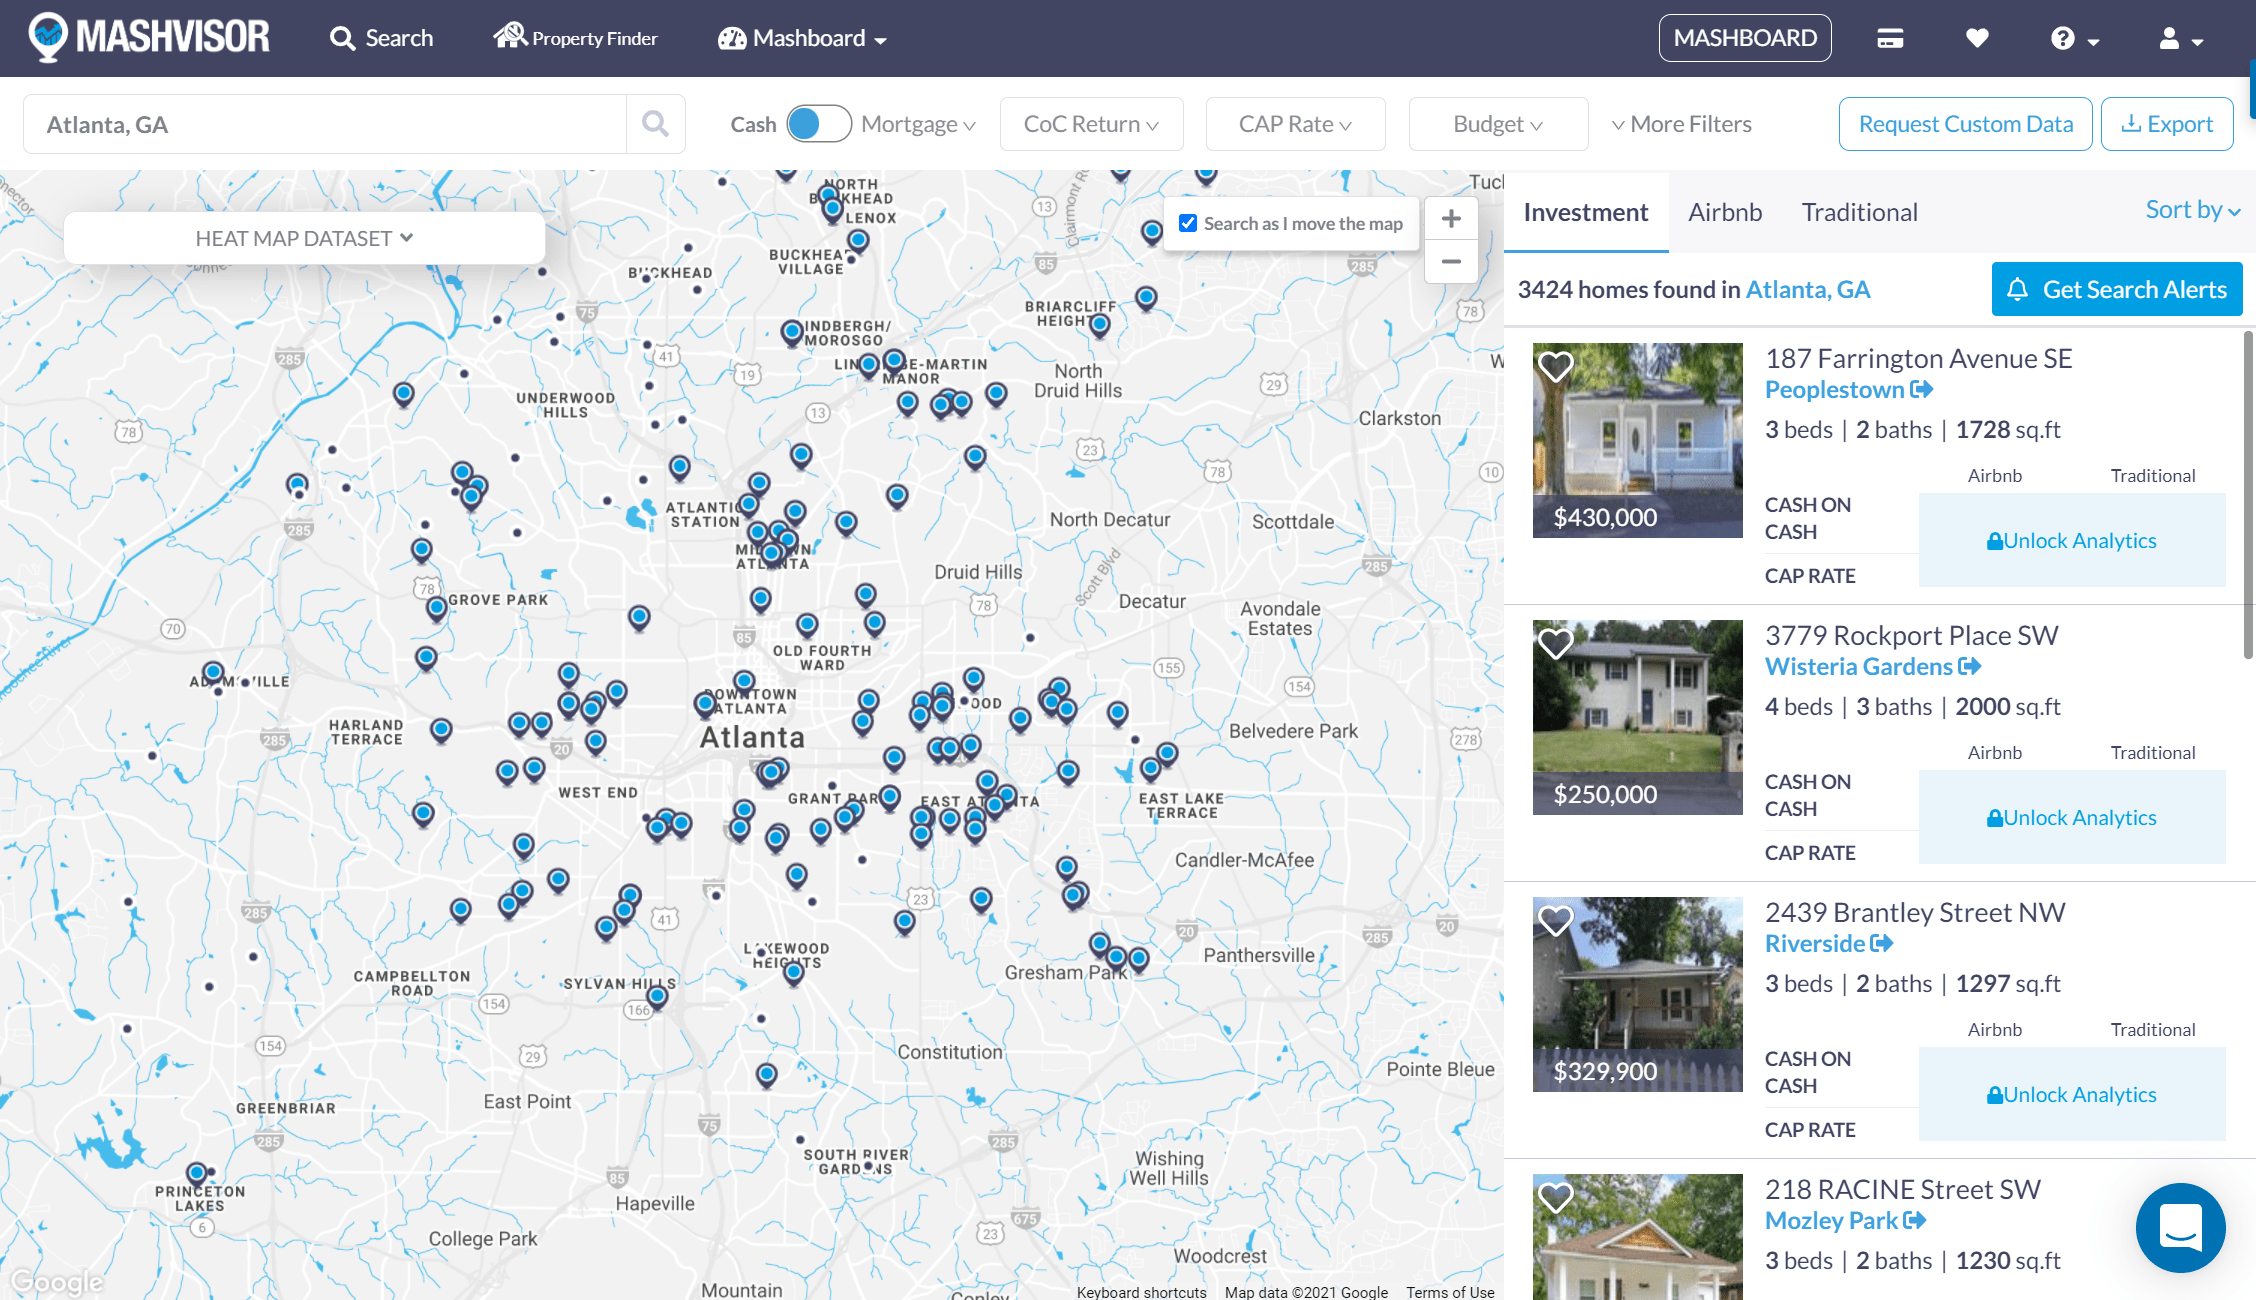Open 187 Farrington Avenue SE title
The image size is (2256, 1300).
(1918, 358)
